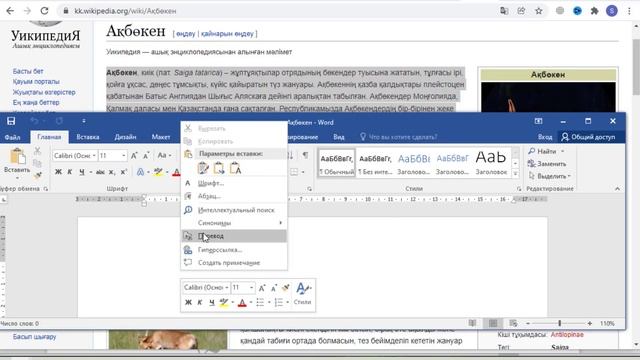Screen dimensions: 640x360
Task: Select Шрифт... in context menu
Action: coord(234,183)
